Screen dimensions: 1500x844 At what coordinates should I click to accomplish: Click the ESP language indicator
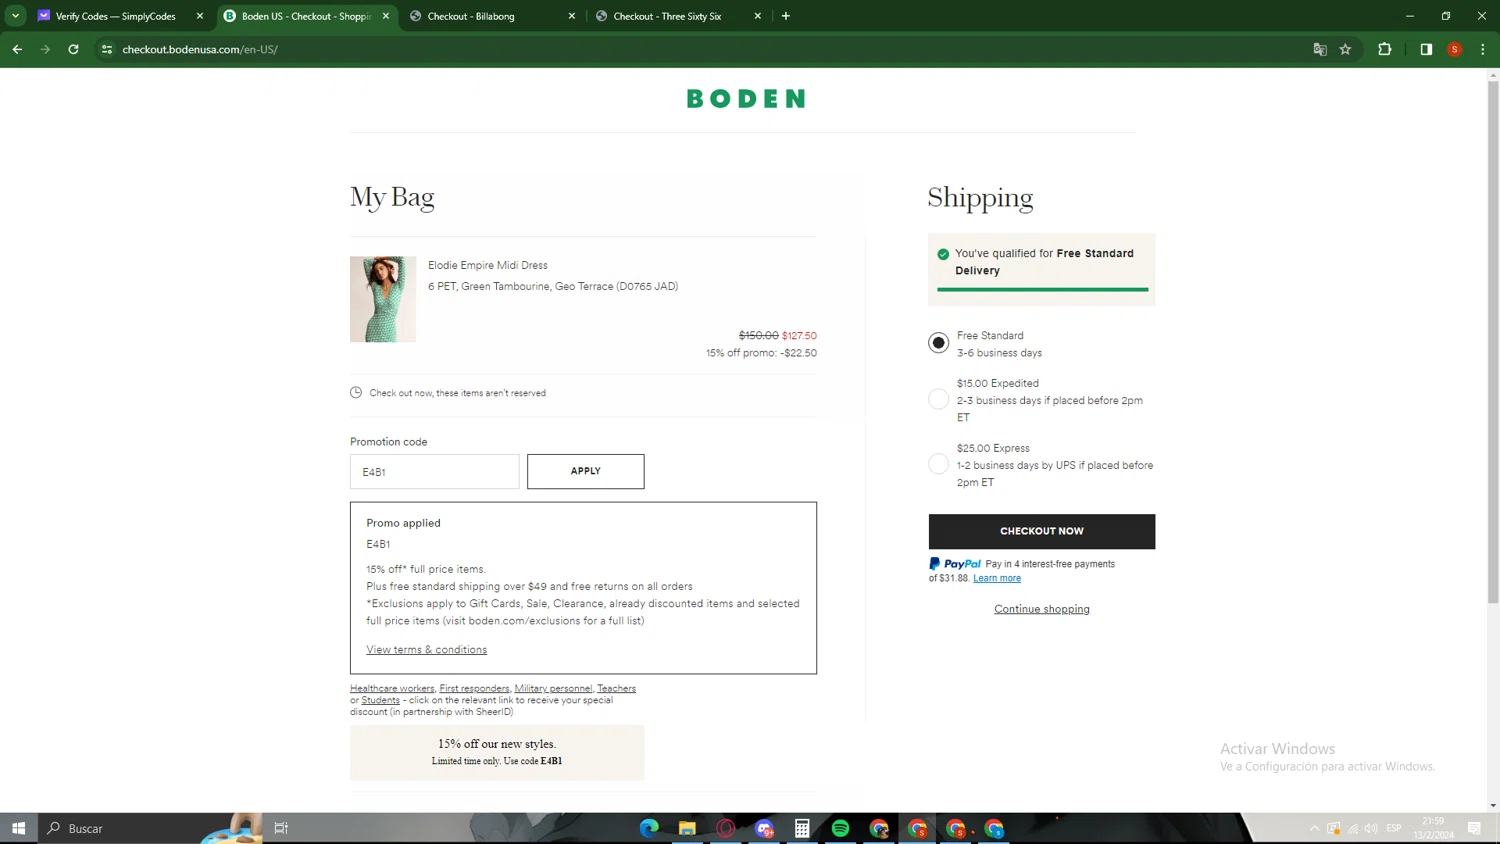tap(1394, 828)
